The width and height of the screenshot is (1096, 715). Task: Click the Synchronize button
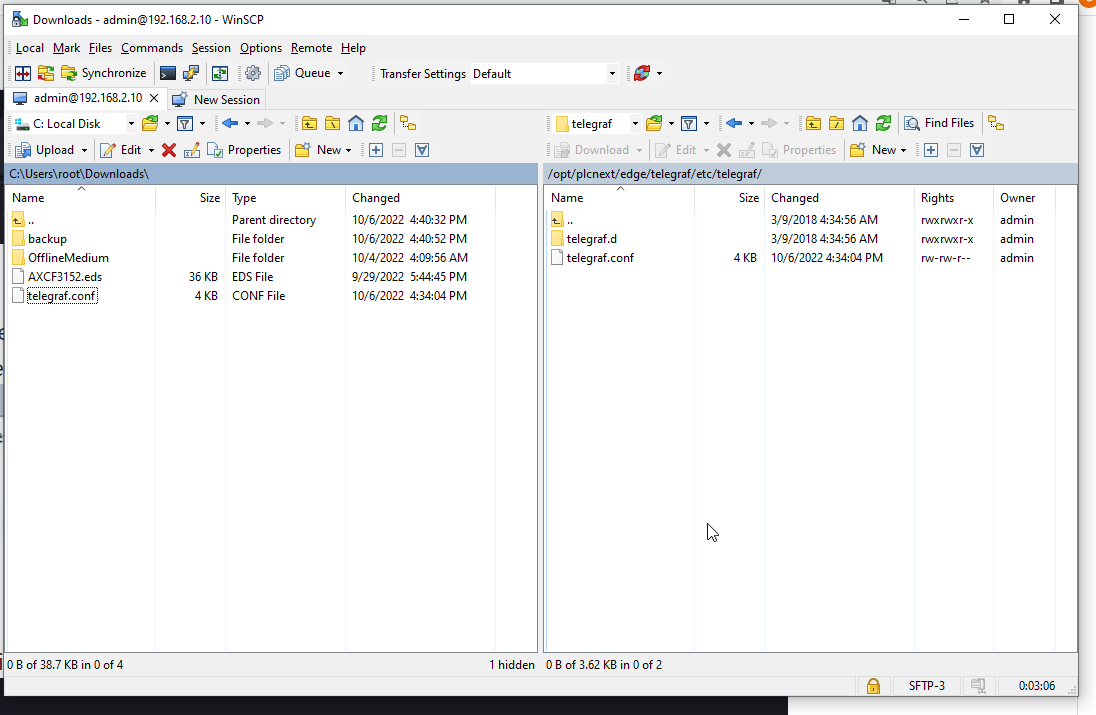point(103,73)
